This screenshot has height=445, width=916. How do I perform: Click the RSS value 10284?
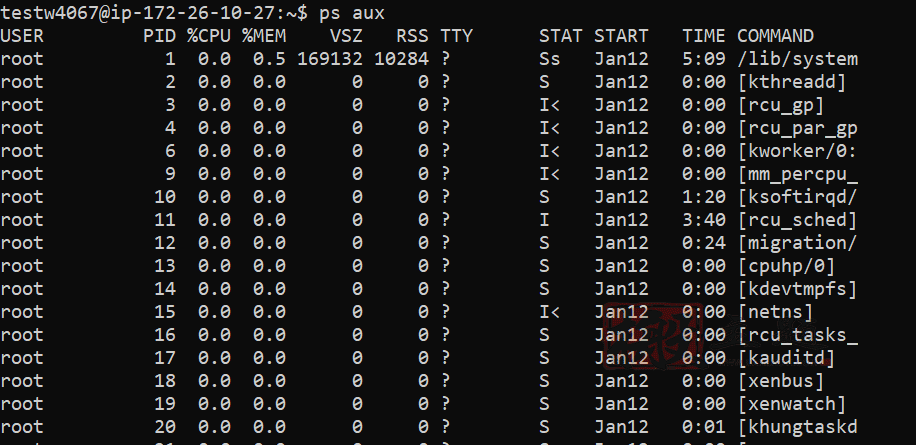401,59
